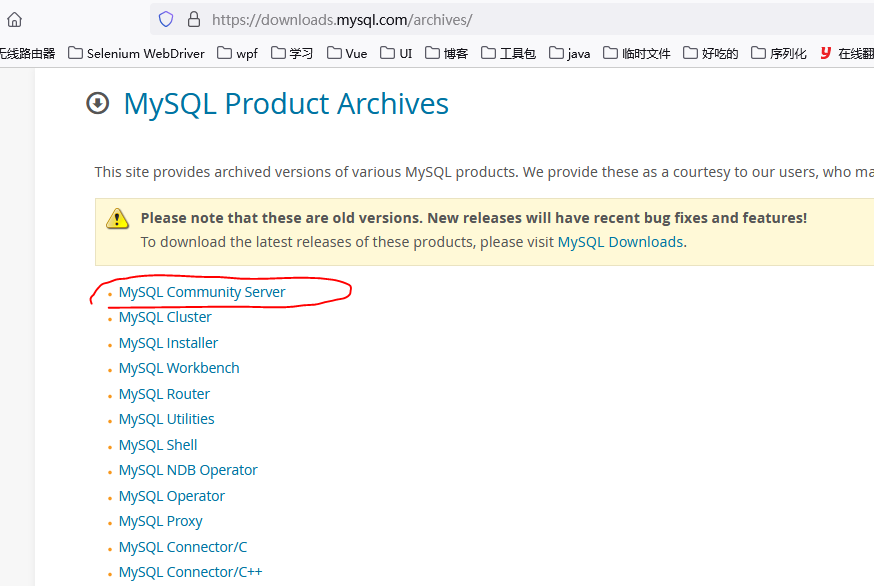This screenshot has width=874, height=586.
Task: Follow the MySQL Downloads link
Action: point(620,242)
